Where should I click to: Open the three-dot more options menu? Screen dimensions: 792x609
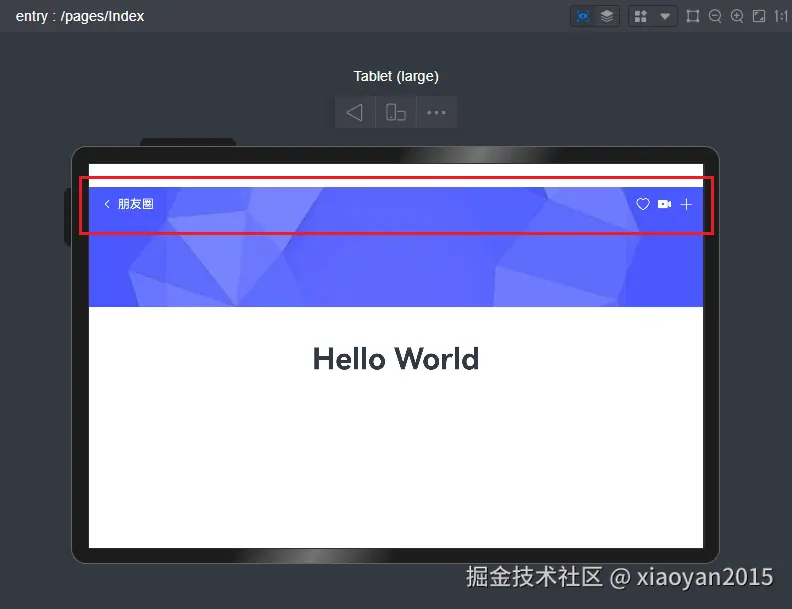[436, 112]
